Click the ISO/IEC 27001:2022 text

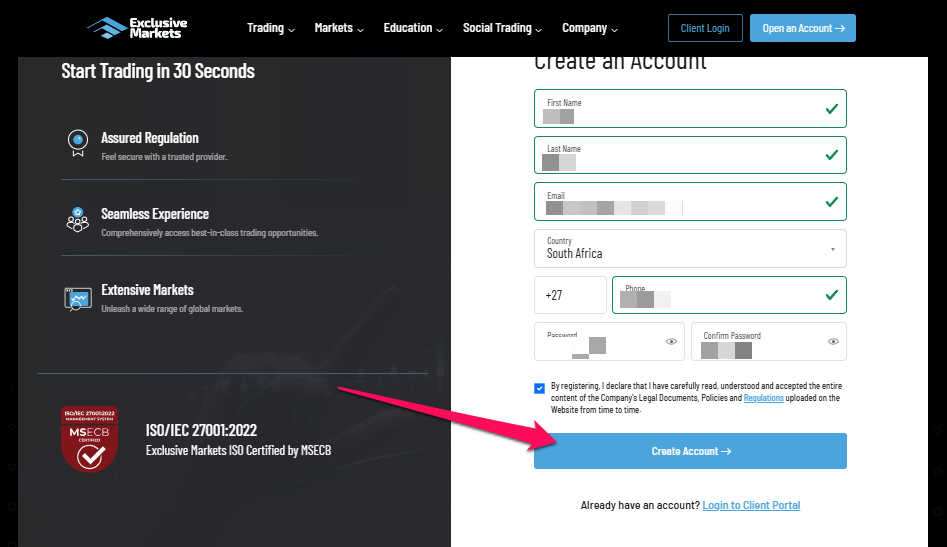coord(201,430)
